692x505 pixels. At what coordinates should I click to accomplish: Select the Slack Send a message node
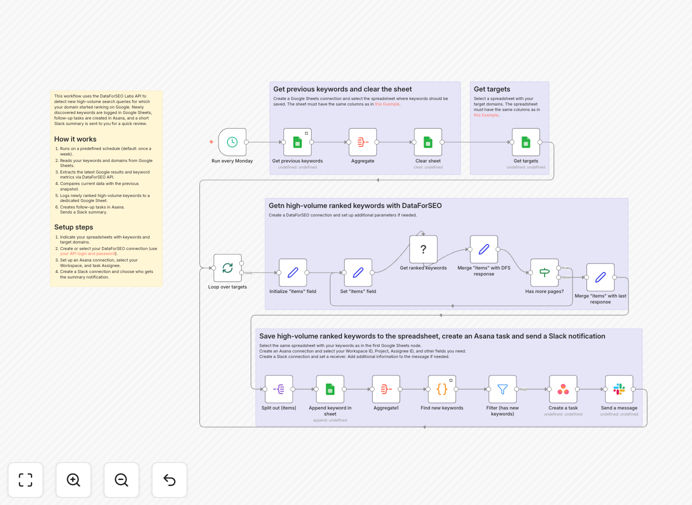(x=619, y=389)
